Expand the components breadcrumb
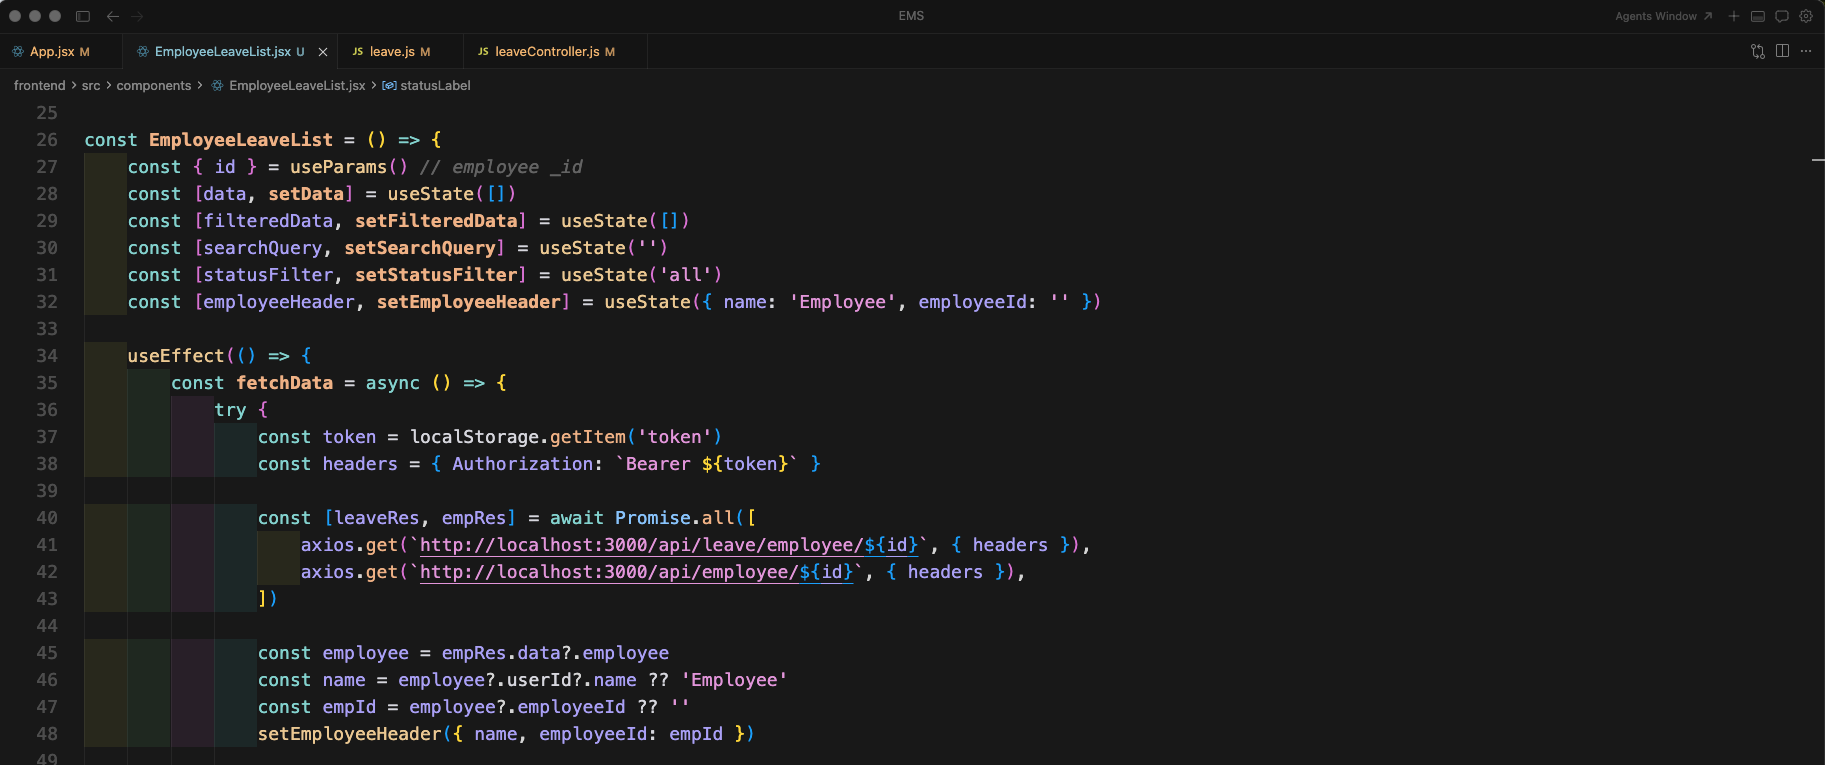 tap(153, 86)
